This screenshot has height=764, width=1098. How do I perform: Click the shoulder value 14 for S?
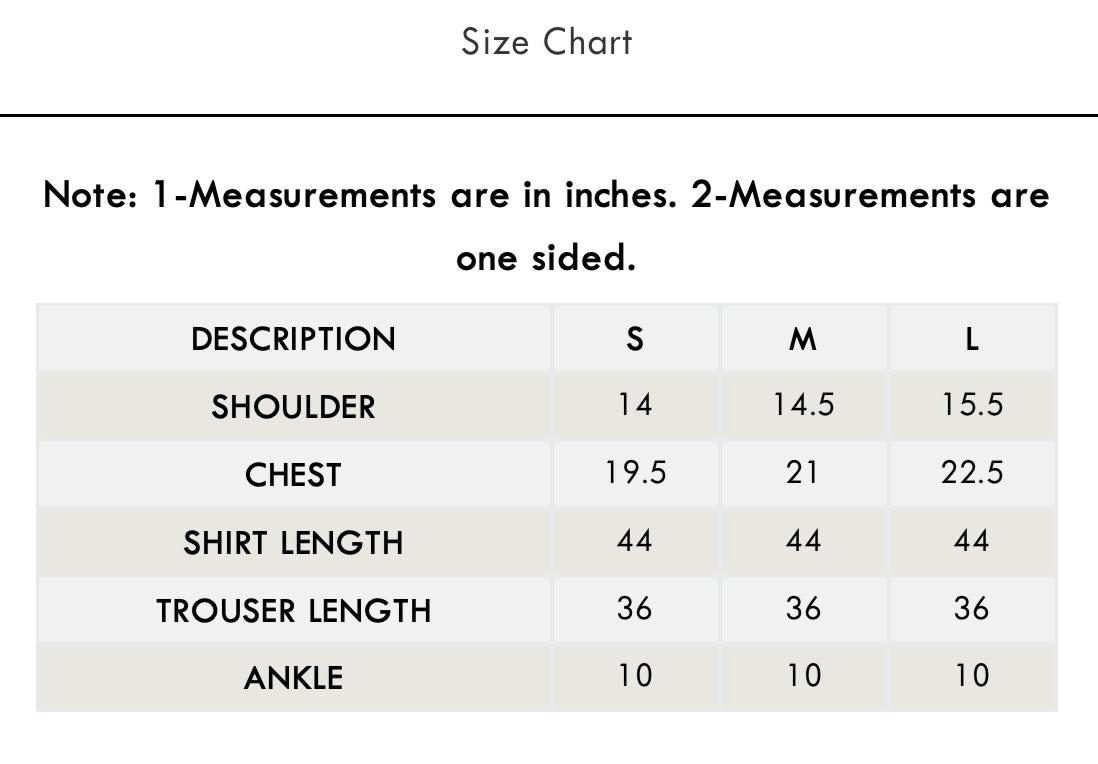tap(635, 404)
